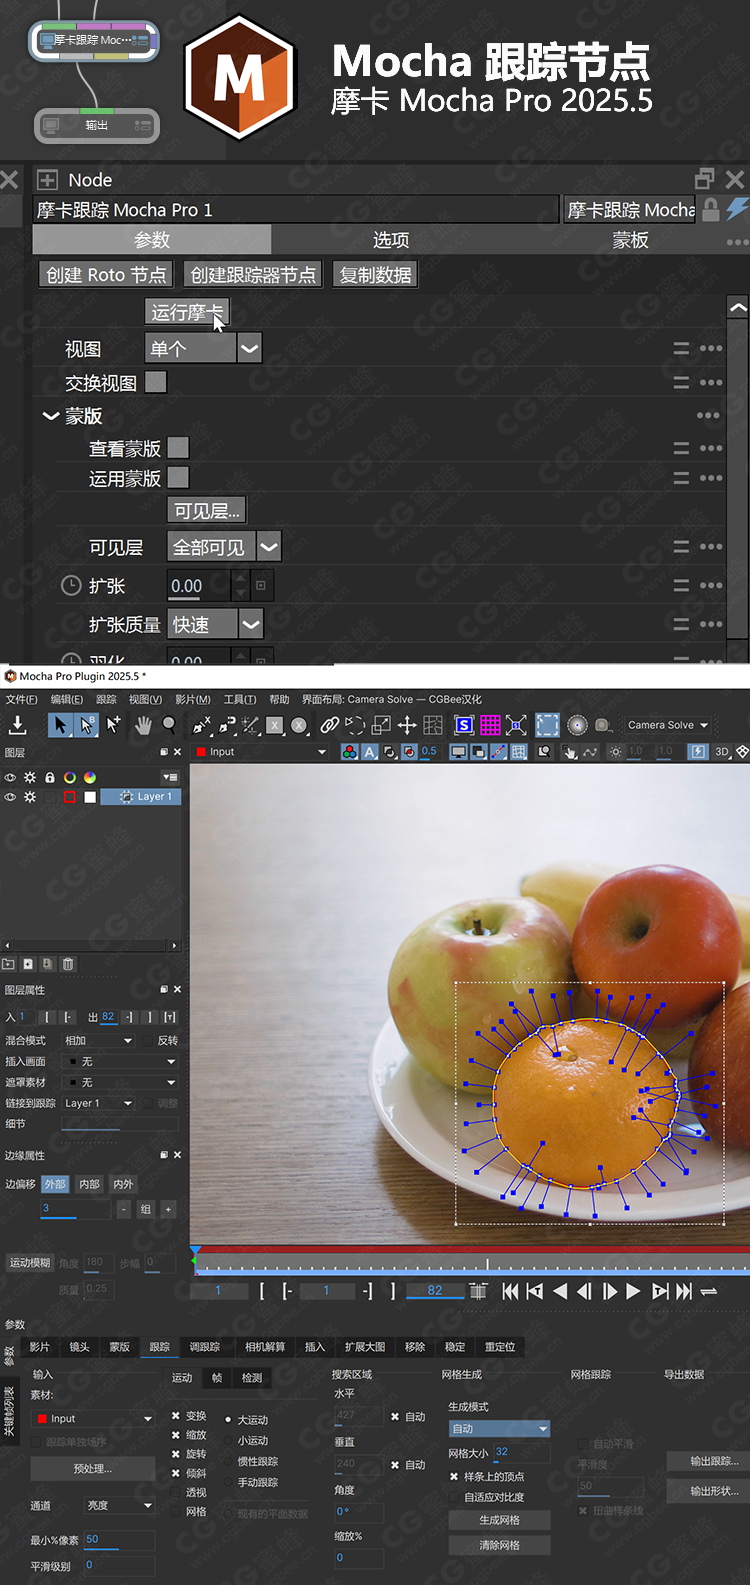
Task: Step forward one frame
Action: (x=609, y=1291)
